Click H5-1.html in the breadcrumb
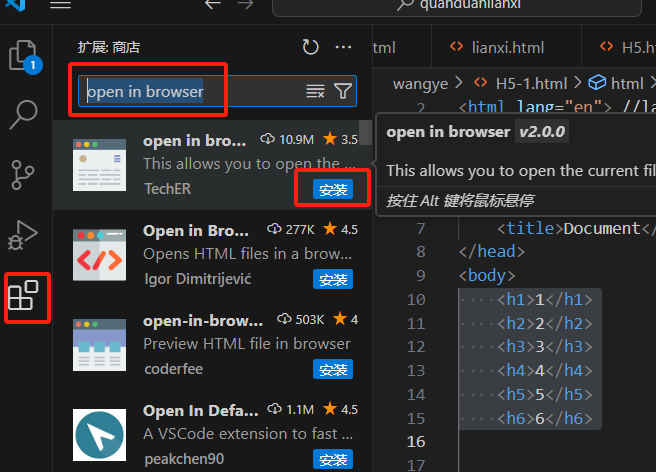 pyautogui.click(x=531, y=84)
